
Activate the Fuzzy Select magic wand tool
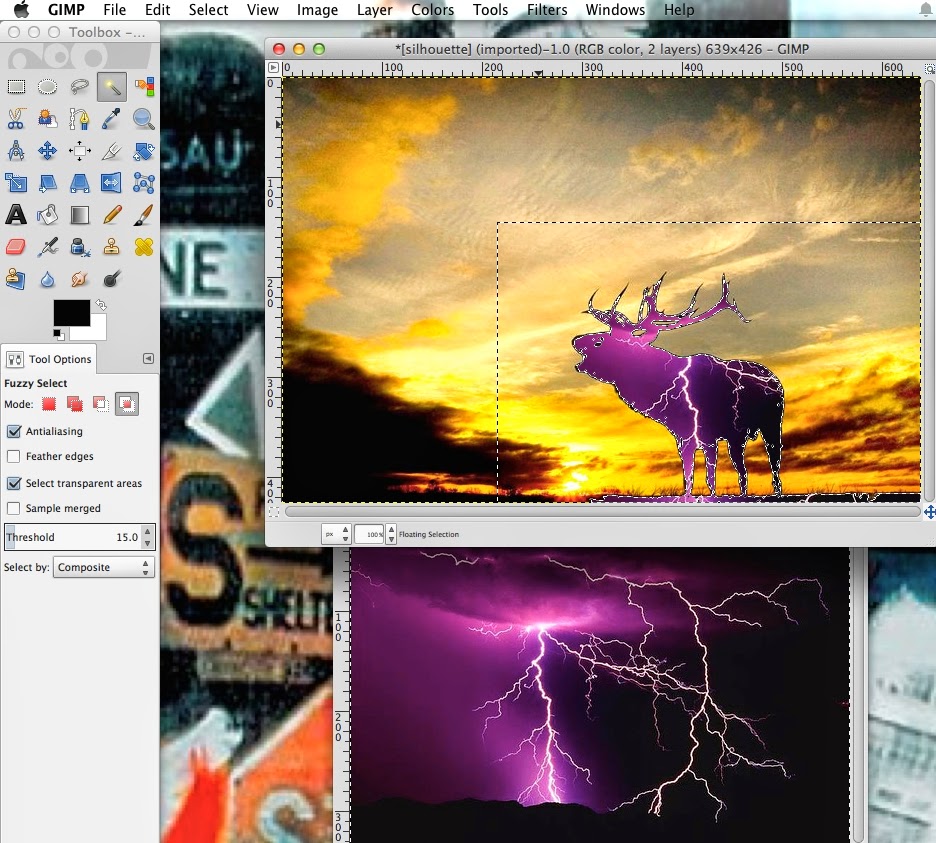(112, 87)
